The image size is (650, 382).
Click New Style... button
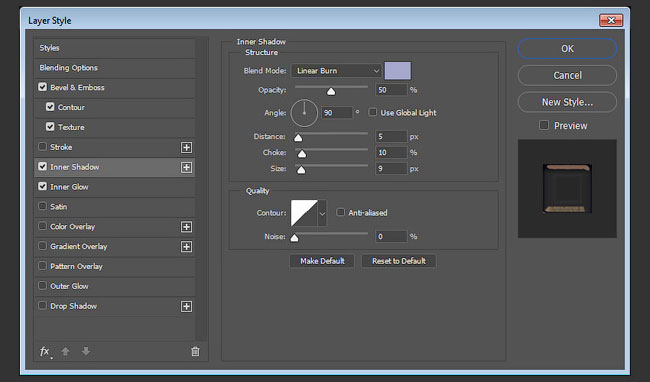[567, 102]
